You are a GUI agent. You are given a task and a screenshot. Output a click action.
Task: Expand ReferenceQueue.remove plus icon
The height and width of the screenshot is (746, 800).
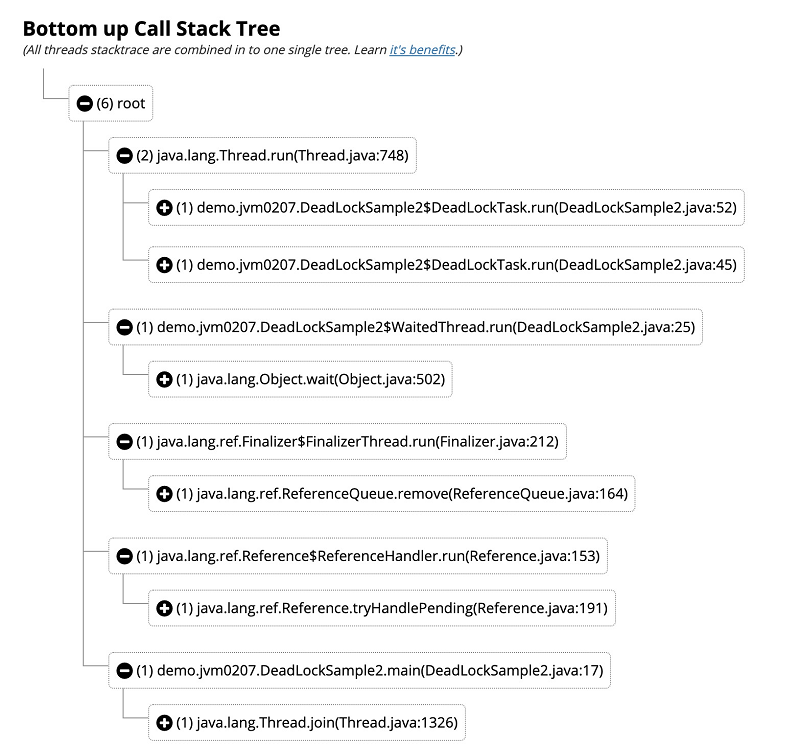[x=165, y=493]
